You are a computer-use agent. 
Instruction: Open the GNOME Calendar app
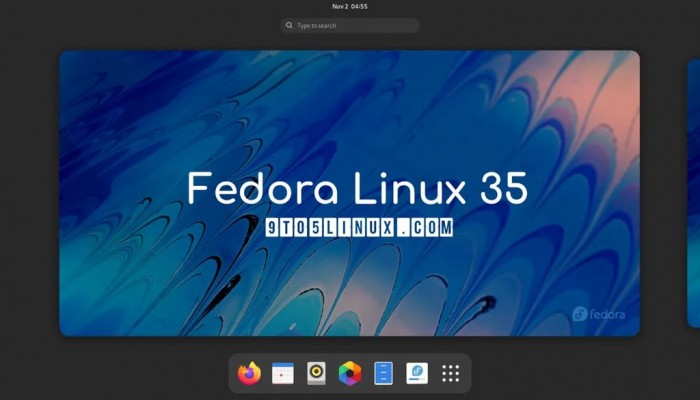coord(283,373)
